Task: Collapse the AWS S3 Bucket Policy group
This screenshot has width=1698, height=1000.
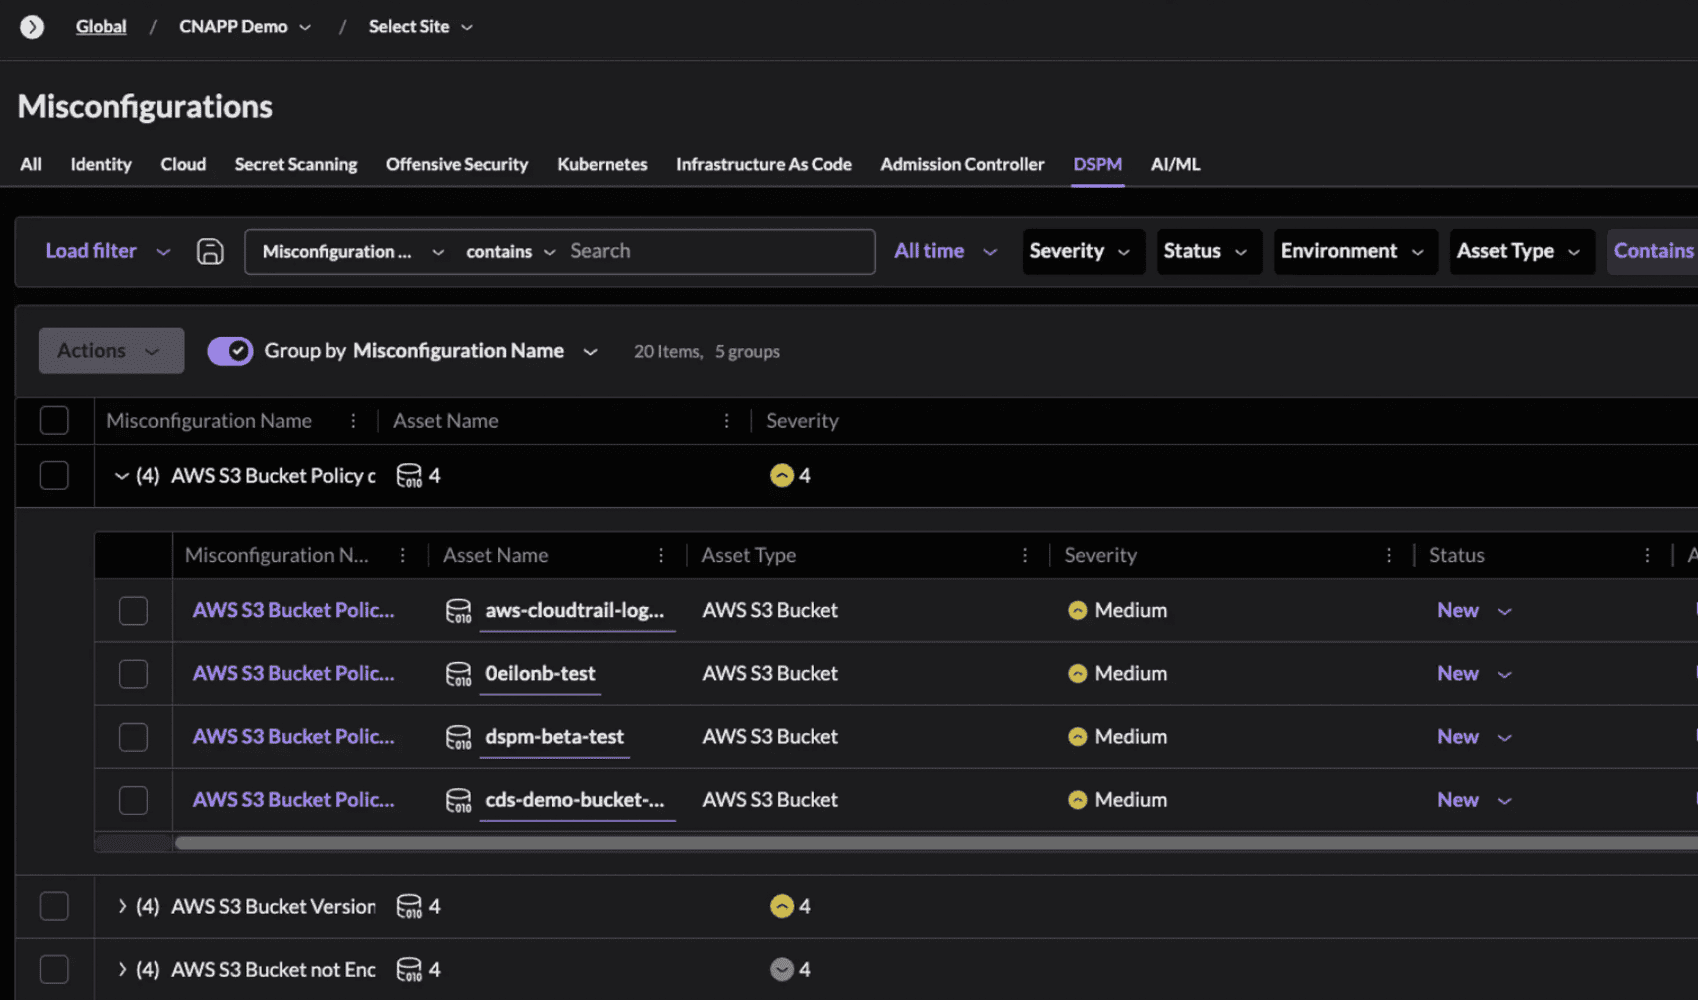Action: [121, 476]
